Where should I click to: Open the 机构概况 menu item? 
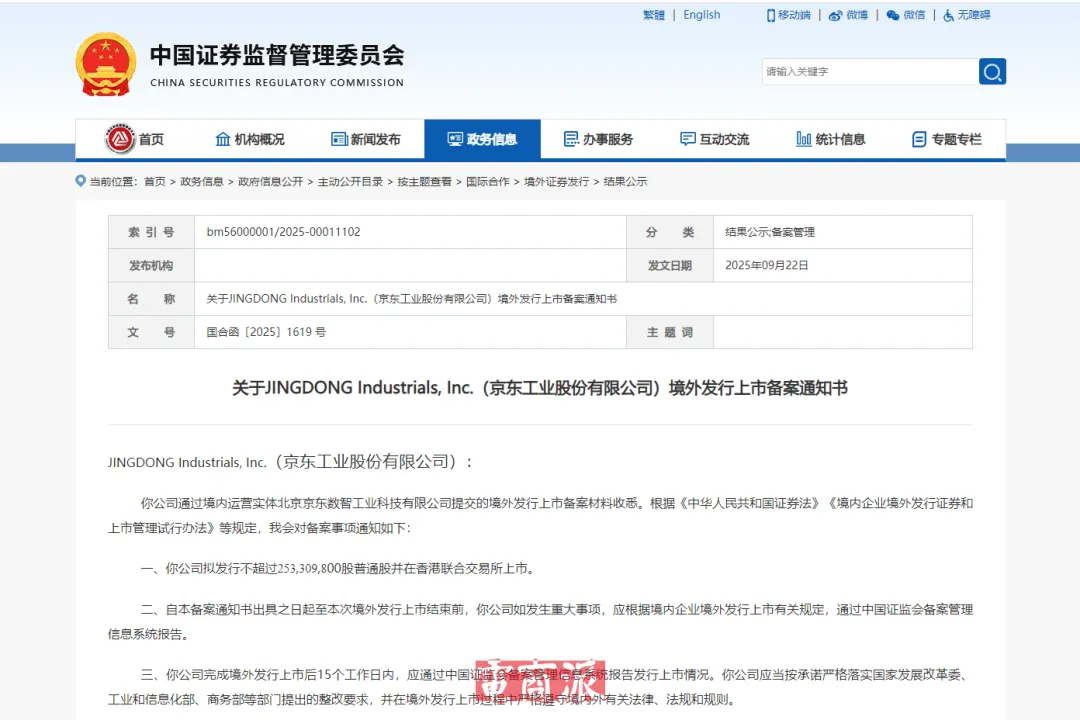tap(250, 139)
